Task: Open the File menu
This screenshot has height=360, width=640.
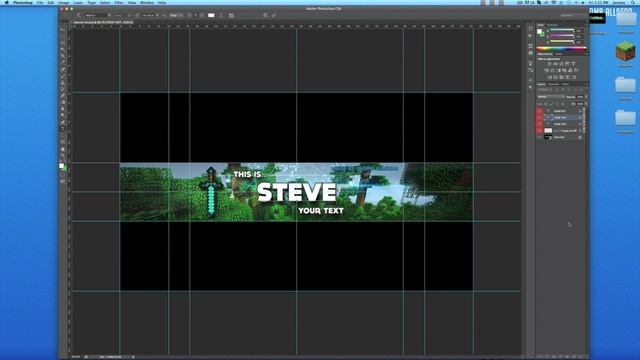Action: tap(40, 2)
